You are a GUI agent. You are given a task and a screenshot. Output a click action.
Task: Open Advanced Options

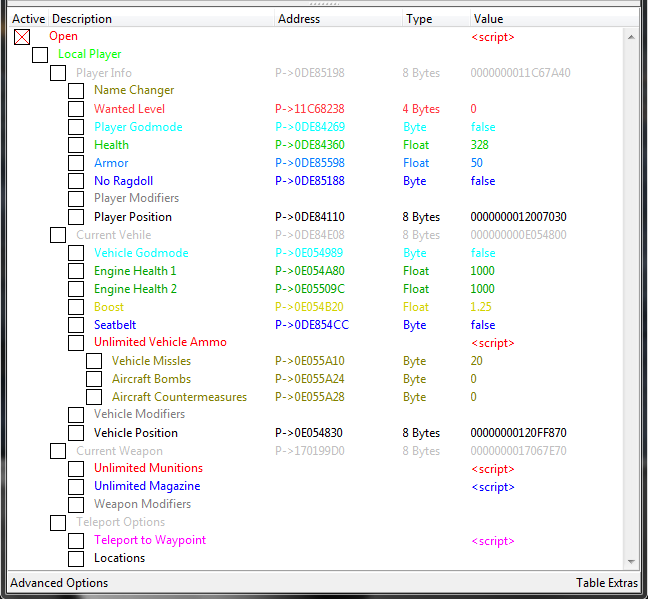(x=59, y=583)
